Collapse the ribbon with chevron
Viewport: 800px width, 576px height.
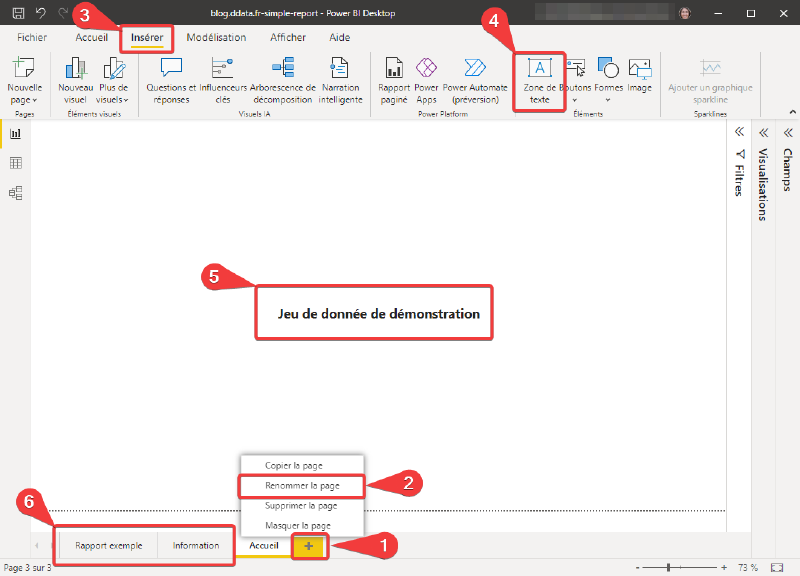792,112
